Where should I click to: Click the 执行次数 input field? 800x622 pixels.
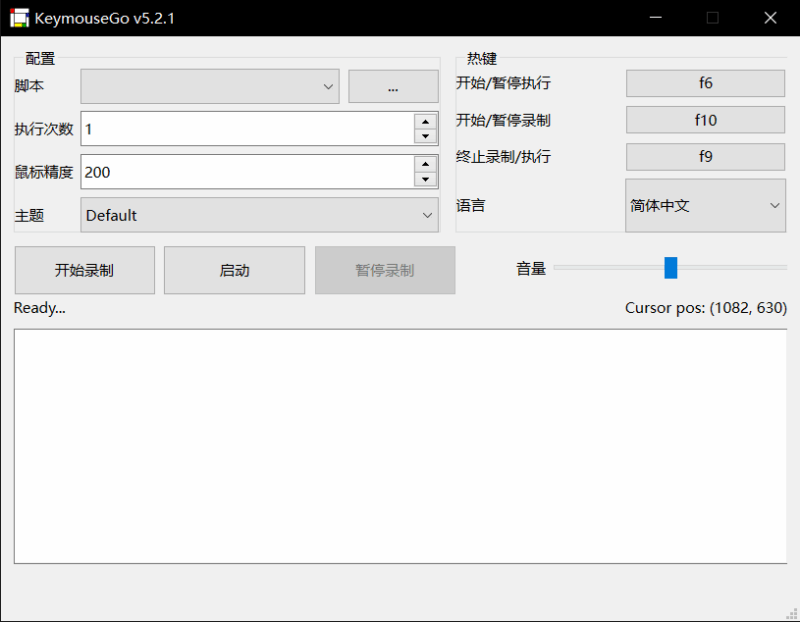[x=245, y=129]
